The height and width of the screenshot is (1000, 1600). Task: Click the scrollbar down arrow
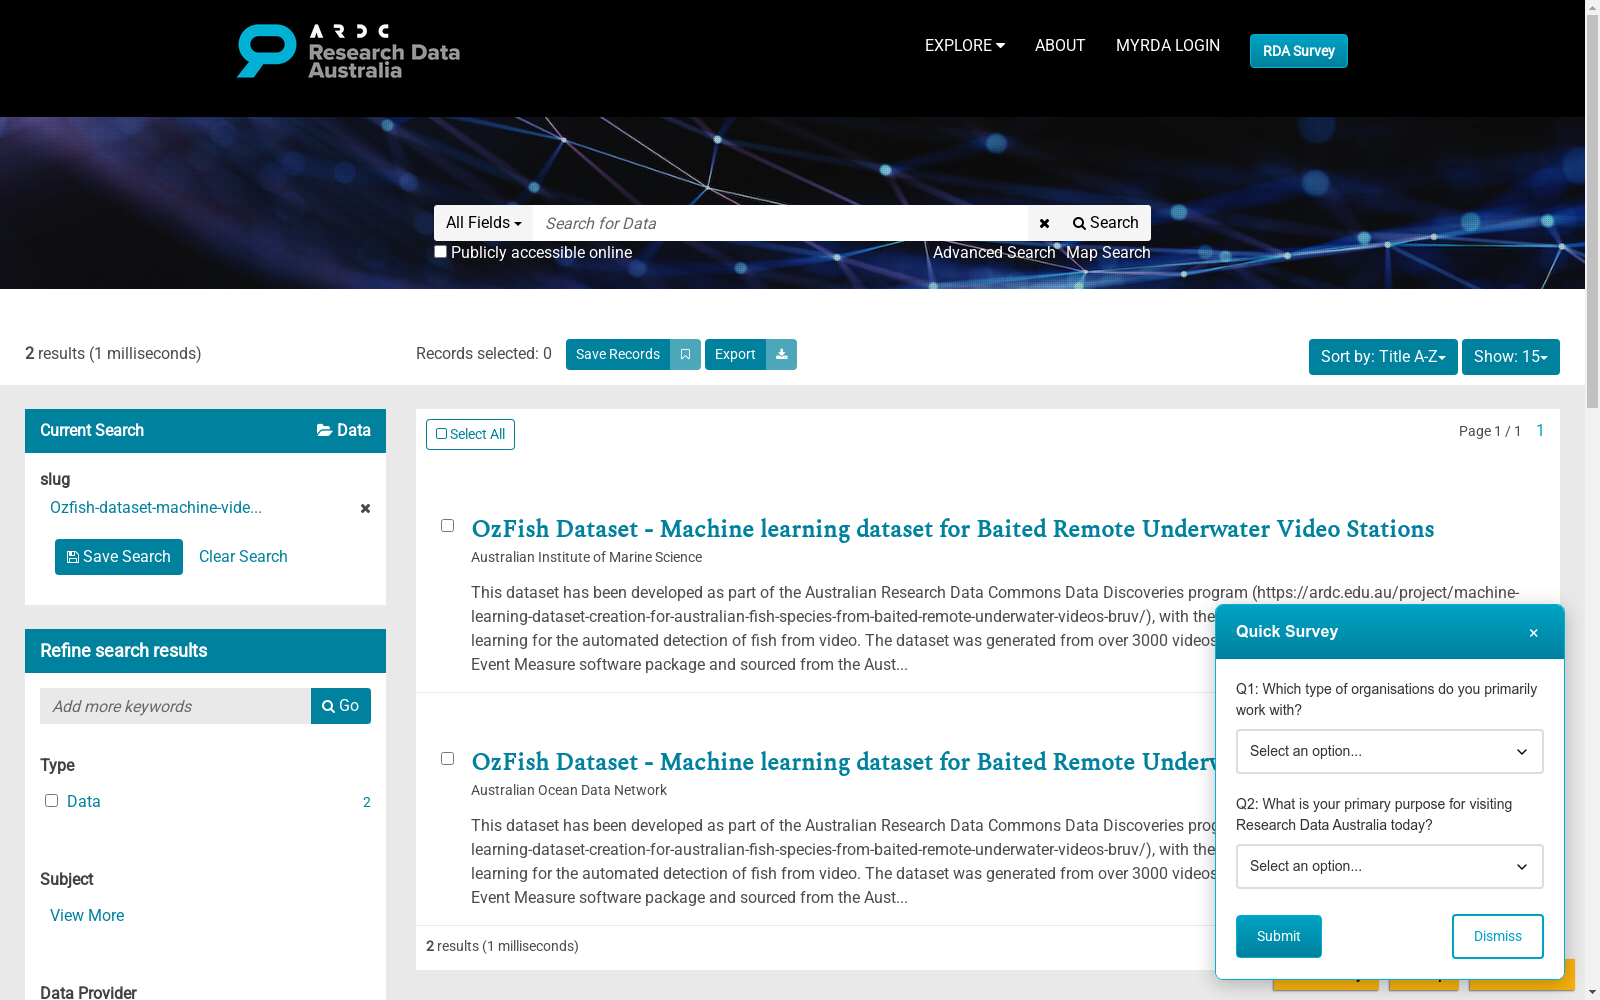[1592, 992]
